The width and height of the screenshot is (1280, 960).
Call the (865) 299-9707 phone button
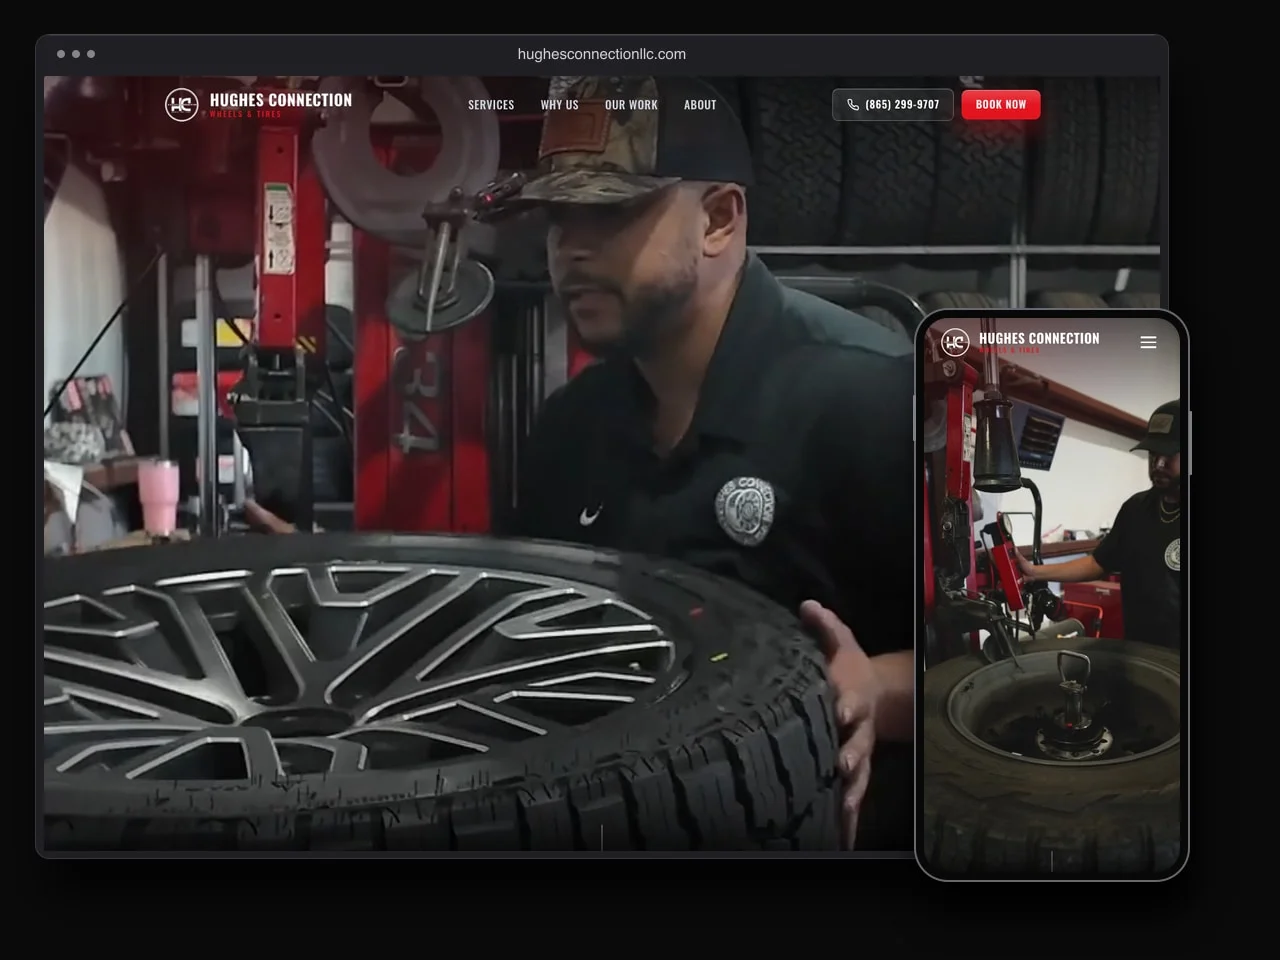tap(893, 105)
